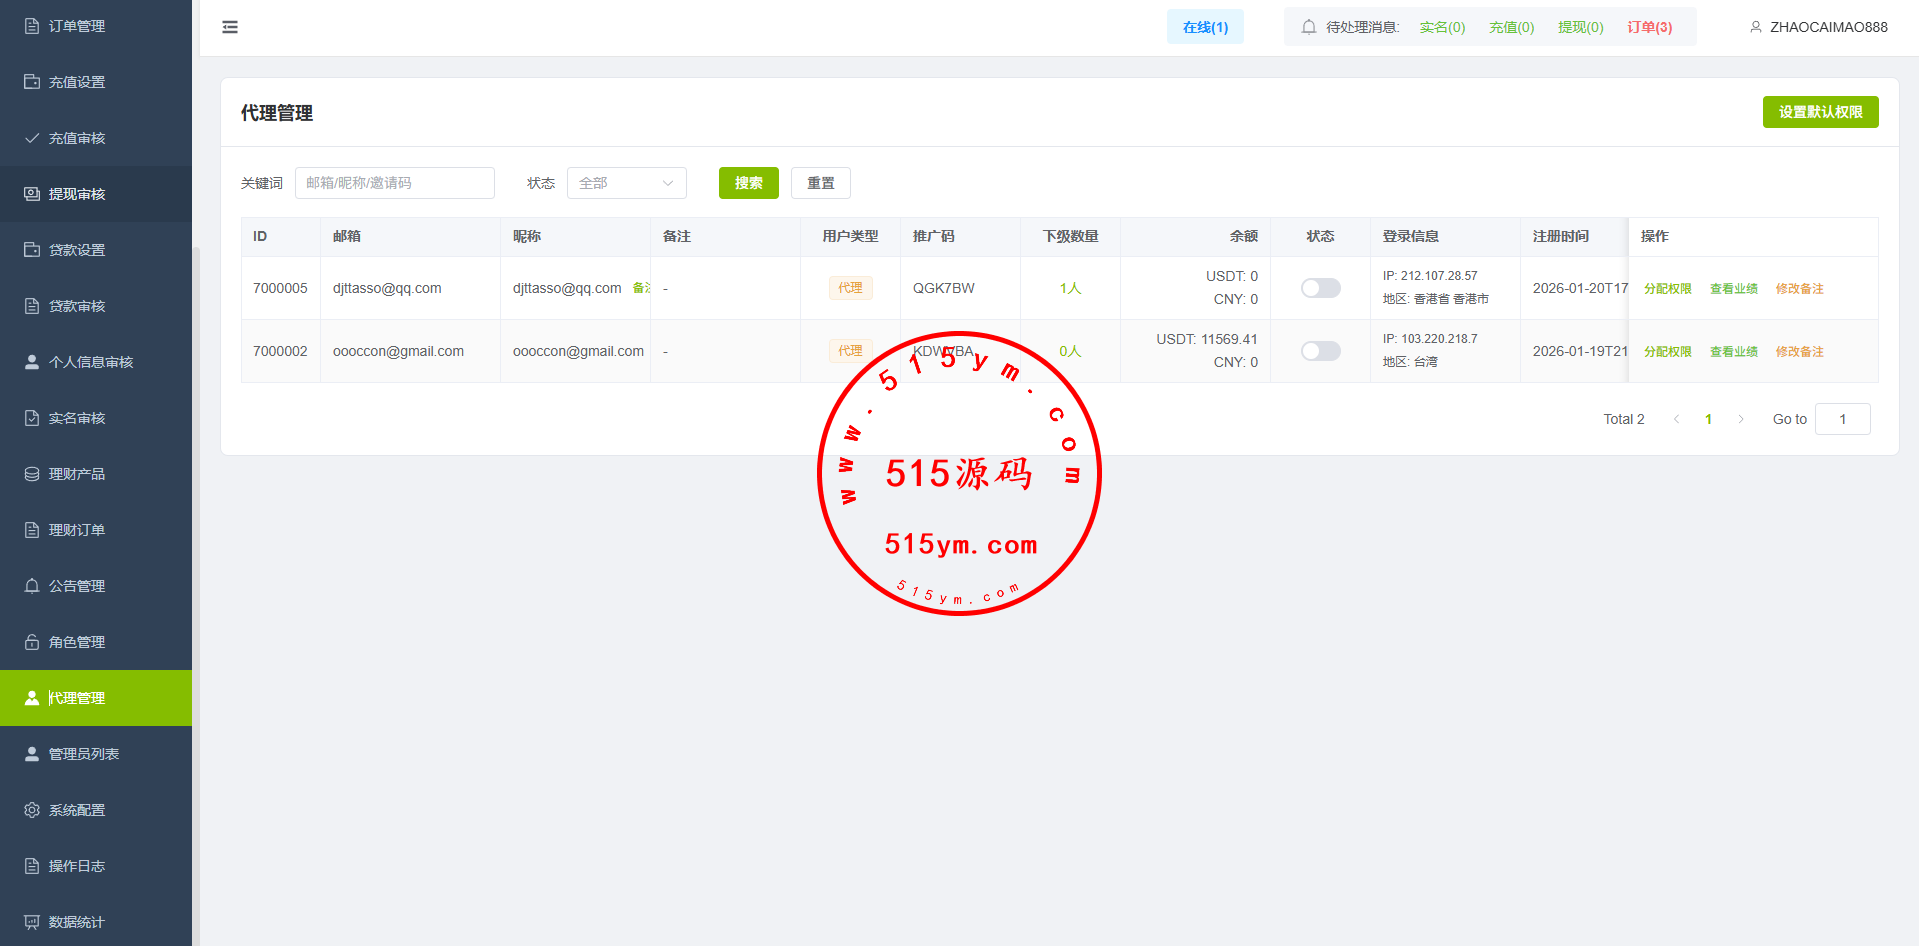Screen dimensions: 1919x946
Task: Go to next page arrow in pagination
Action: (x=1741, y=419)
